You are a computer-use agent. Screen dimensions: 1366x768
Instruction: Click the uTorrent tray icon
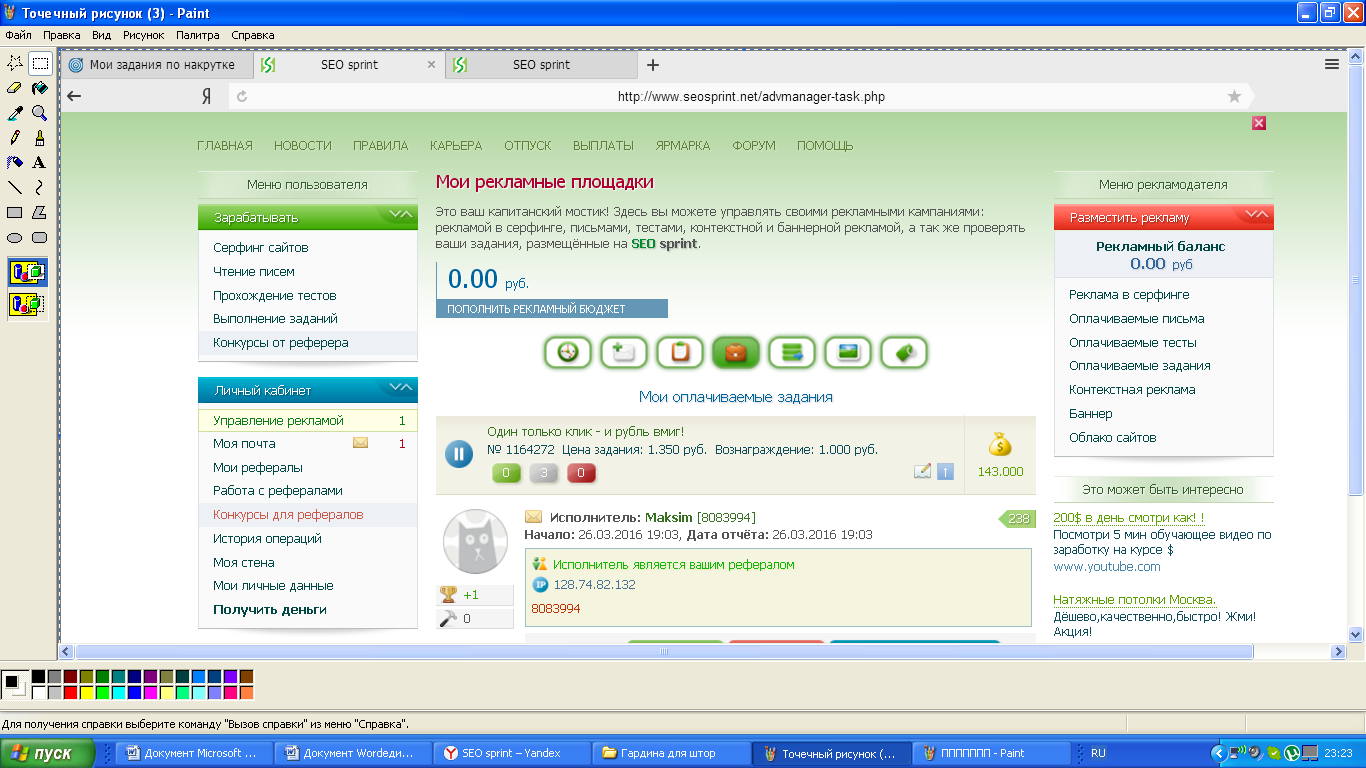[1291, 753]
